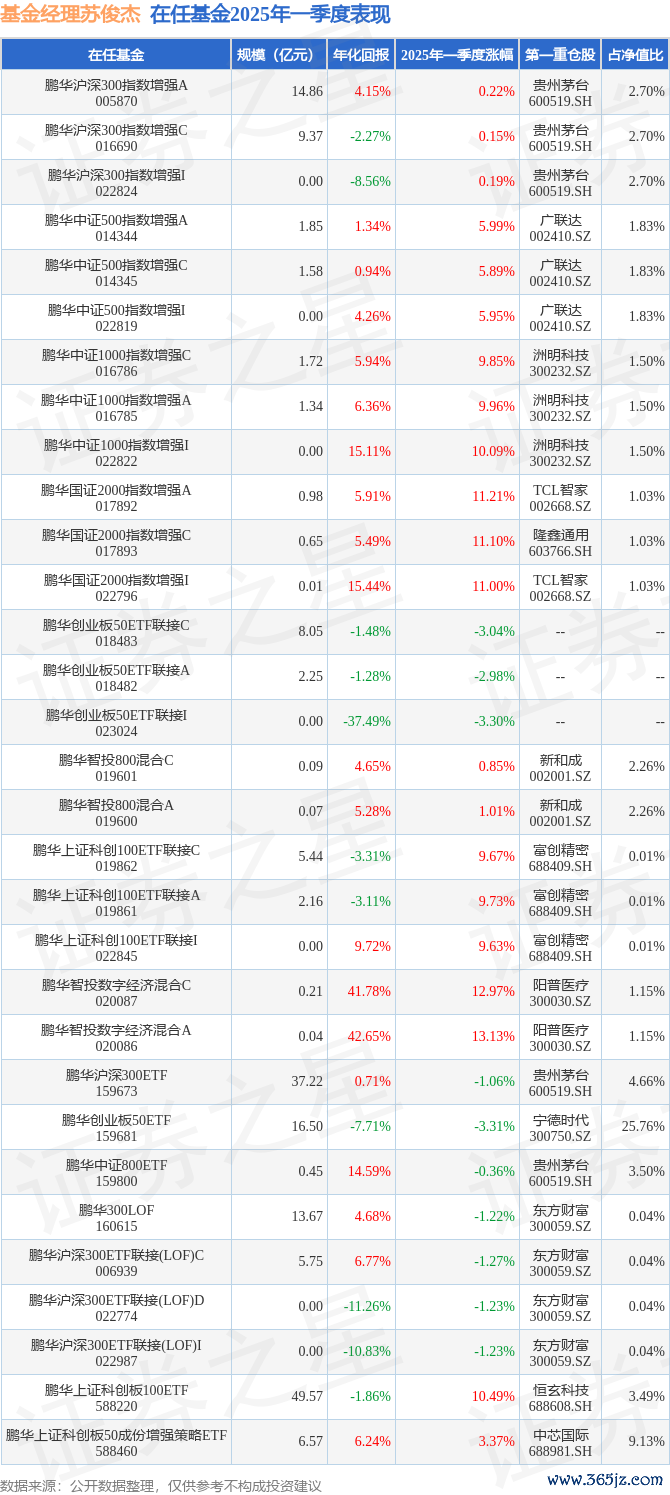Open fund 鹏华300LOF 160615
Screen dimensions: 670x1495
click(x=116, y=1217)
